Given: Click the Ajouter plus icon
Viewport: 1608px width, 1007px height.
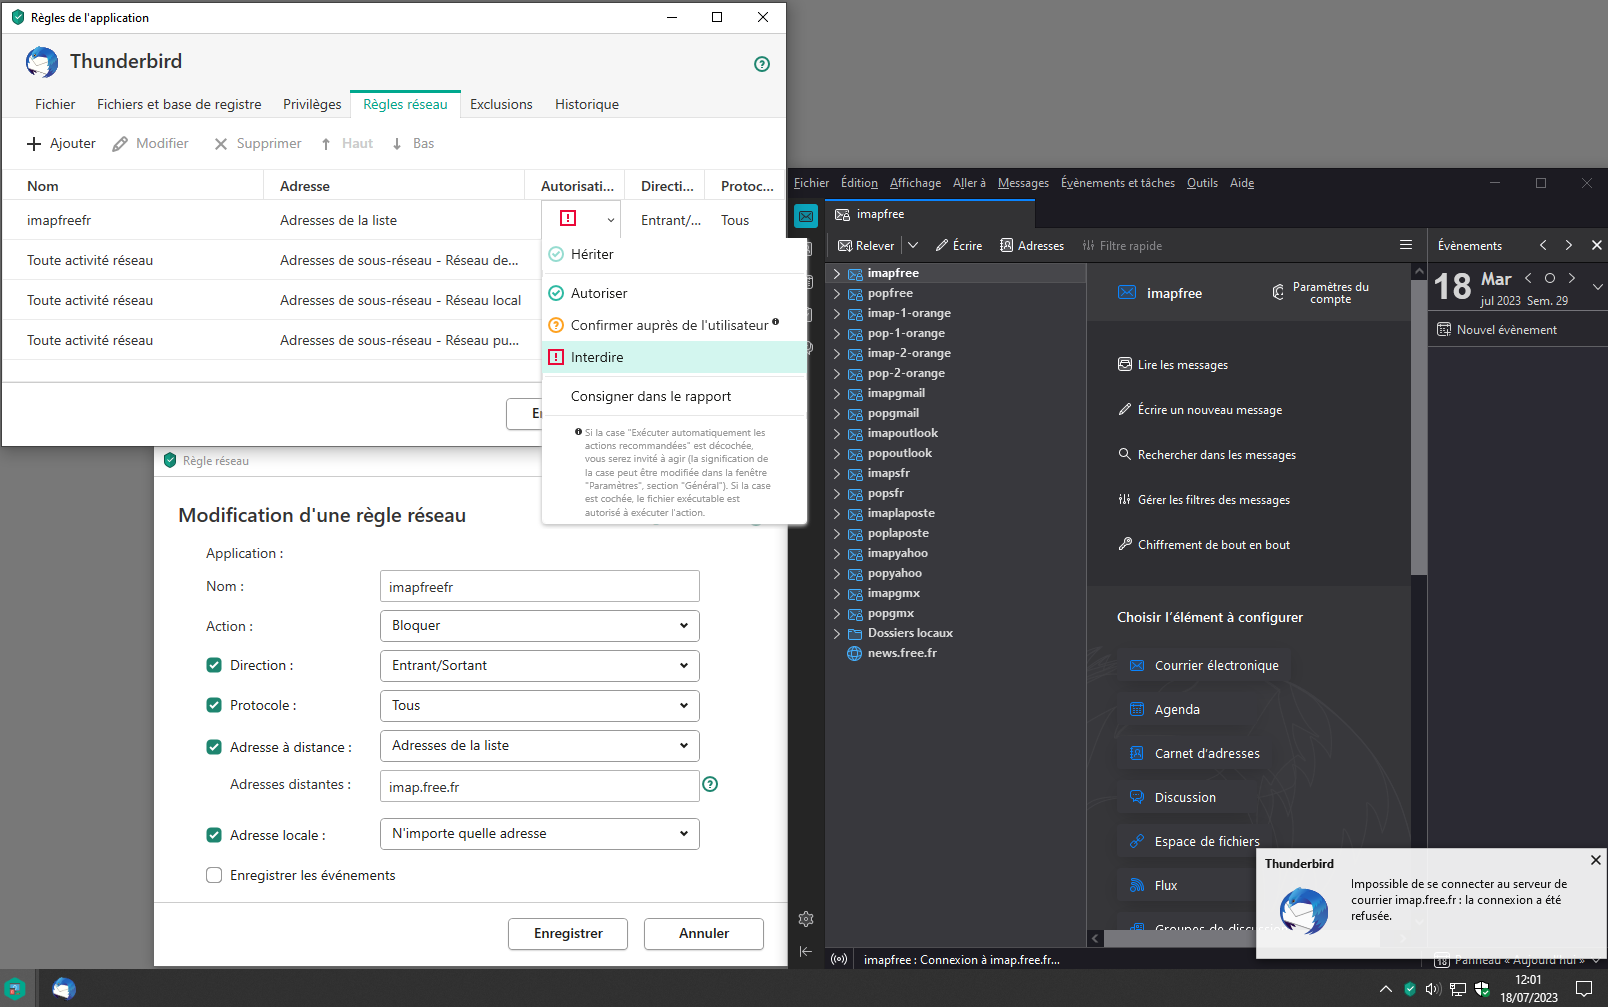Looking at the screenshot, I should pyautogui.click(x=34, y=144).
